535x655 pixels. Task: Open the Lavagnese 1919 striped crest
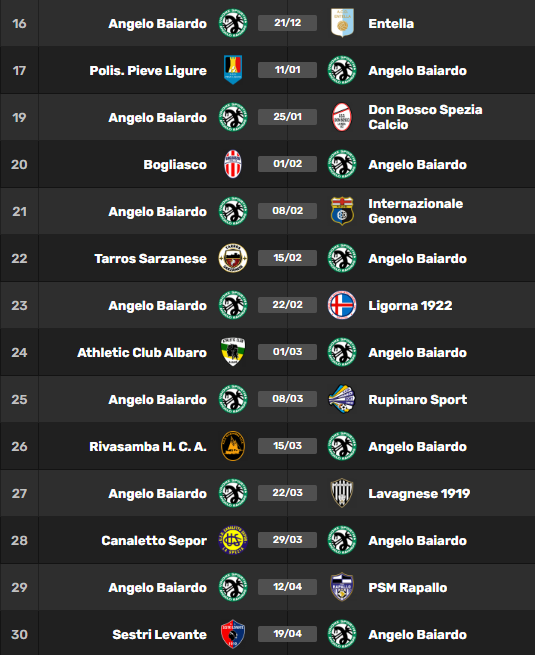342,493
